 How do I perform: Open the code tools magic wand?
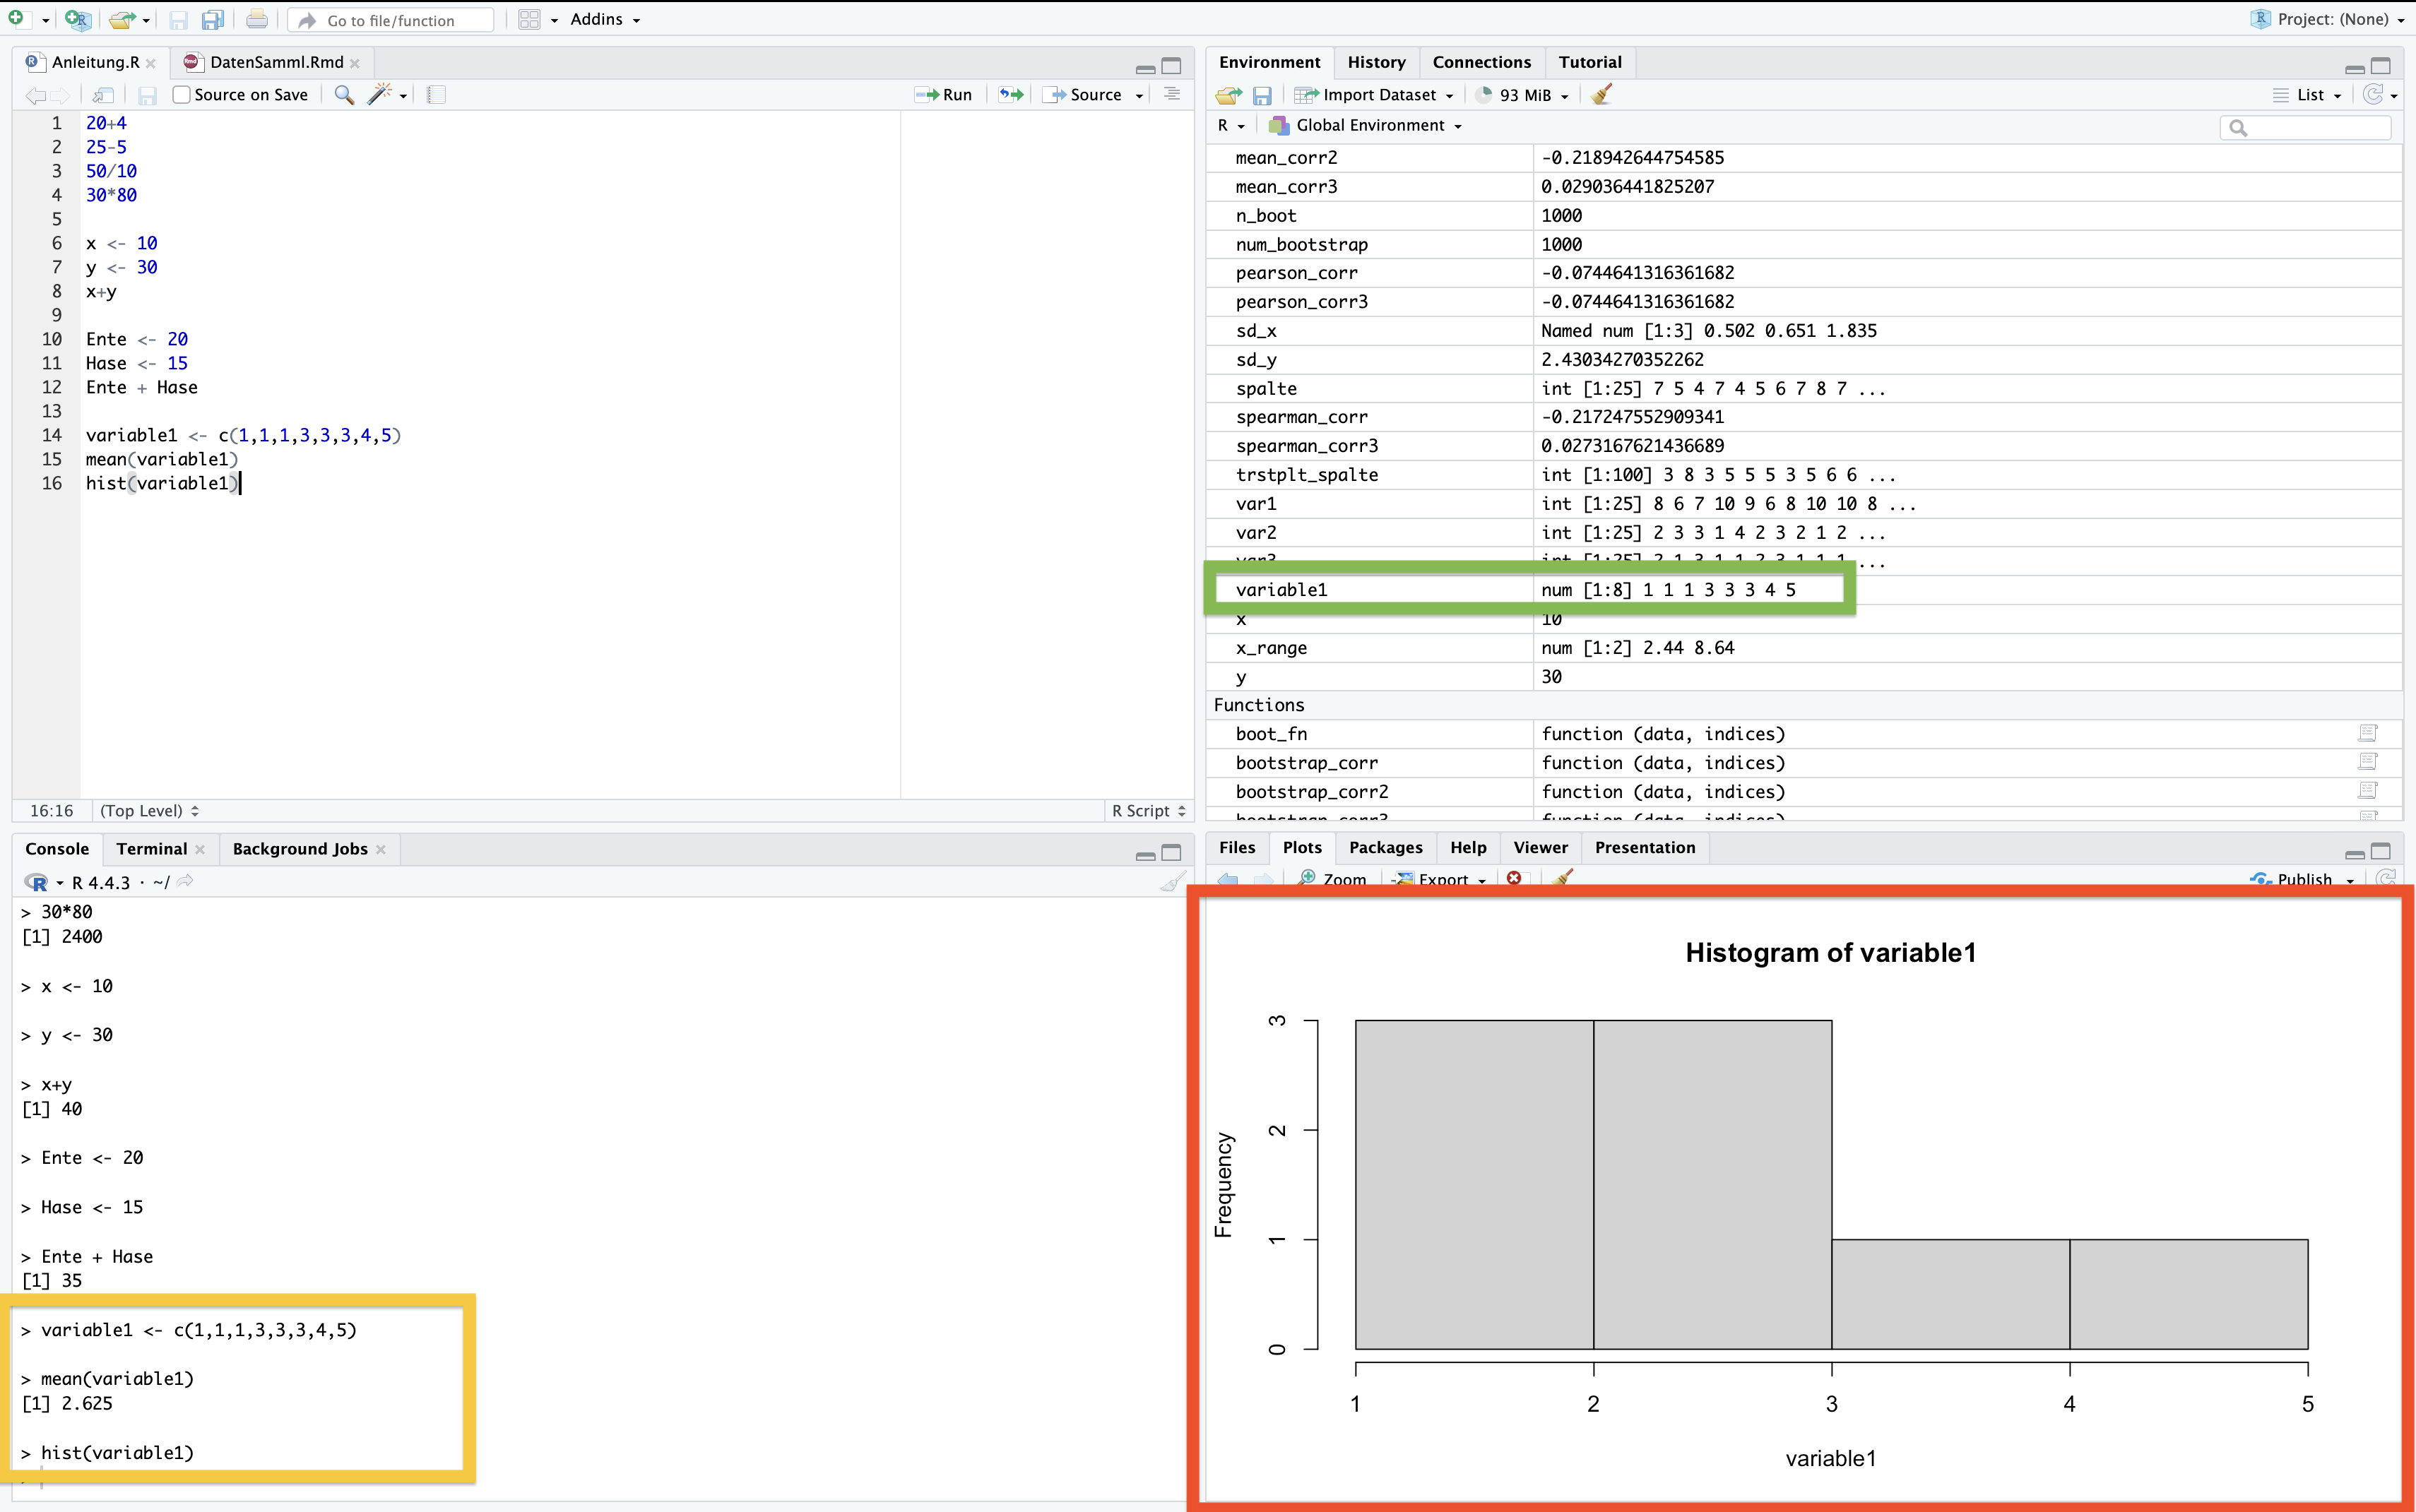[x=379, y=95]
